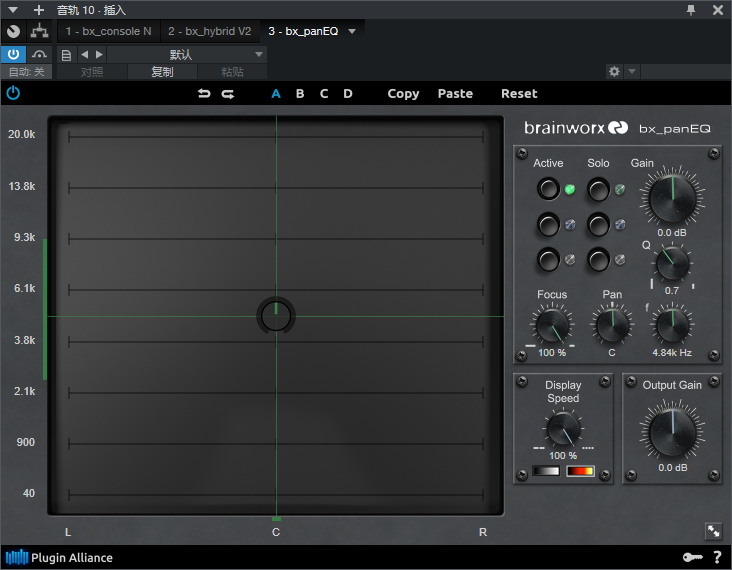This screenshot has height=570, width=732.
Task: Open the gear settings icon
Action: pyautogui.click(x=614, y=71)
